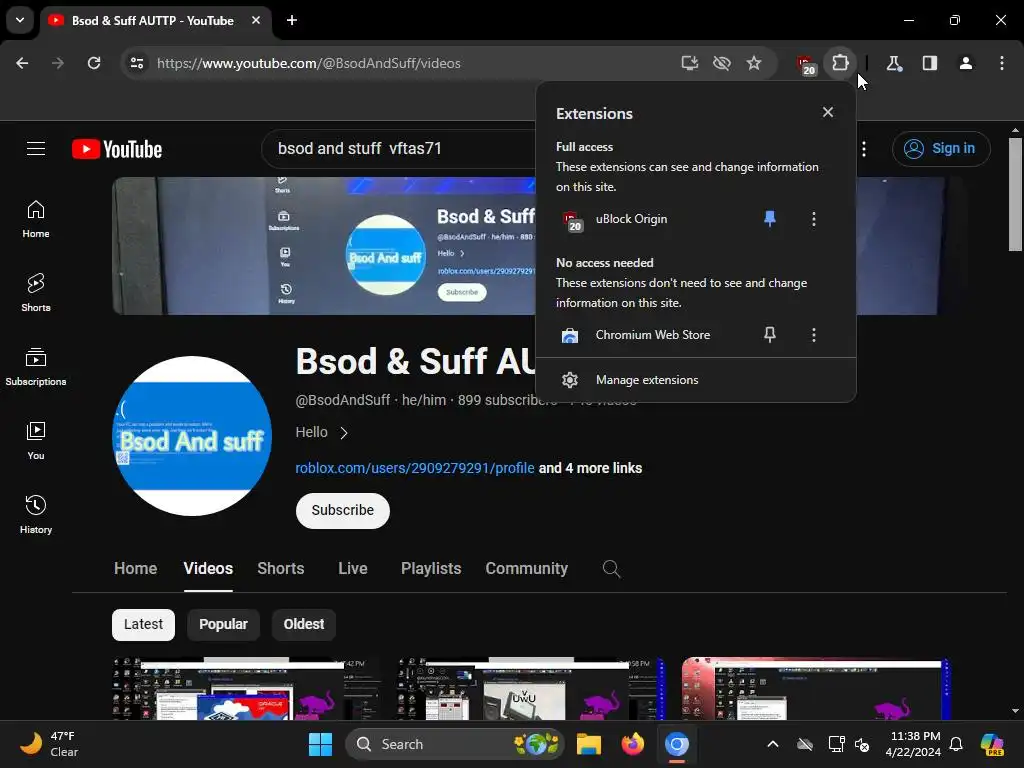
Task: Go to Home in YouTube sidebar
Action: pyautogui.click(x=36, y=219)
